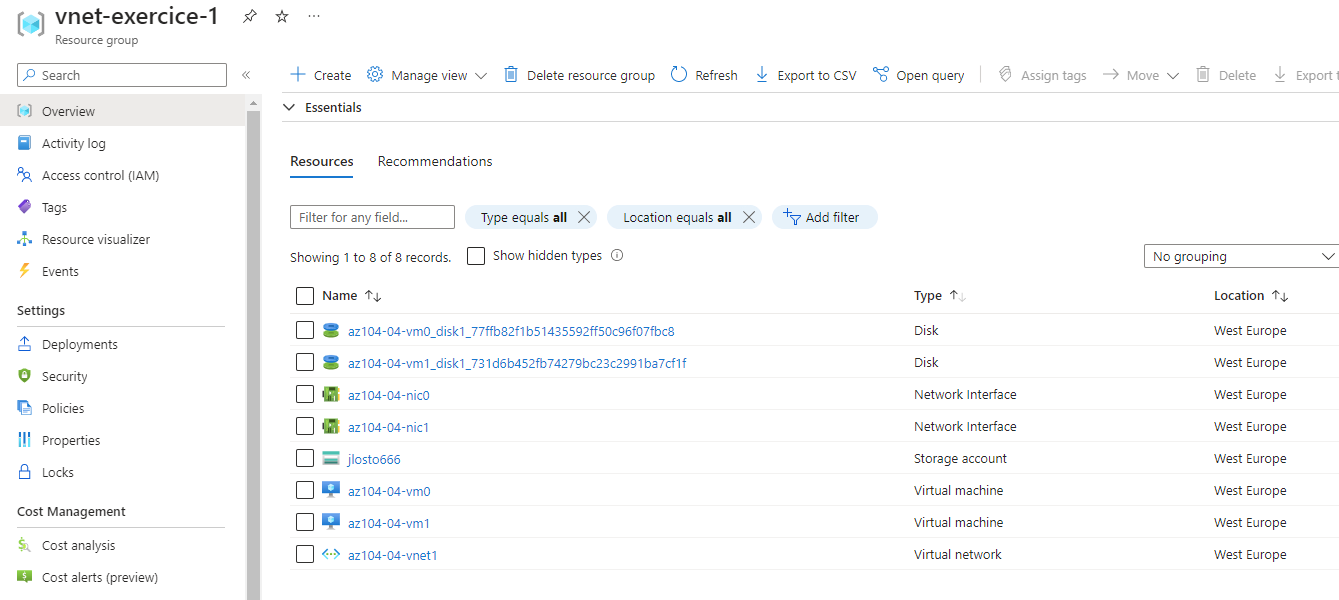Click the Filter for any field input
The width and height of the screenshot is (1339, 600).
pyautogui.click(x=372, y=217)
